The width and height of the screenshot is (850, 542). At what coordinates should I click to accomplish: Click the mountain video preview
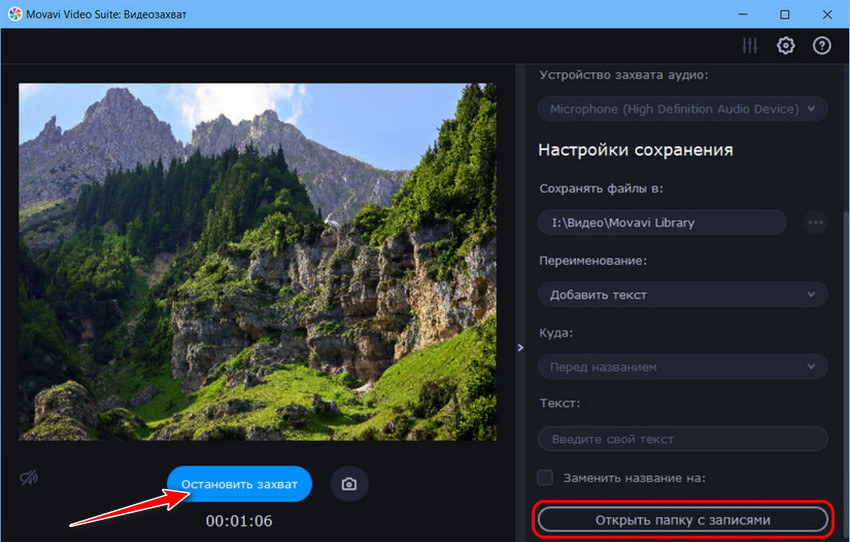point(257,261)
